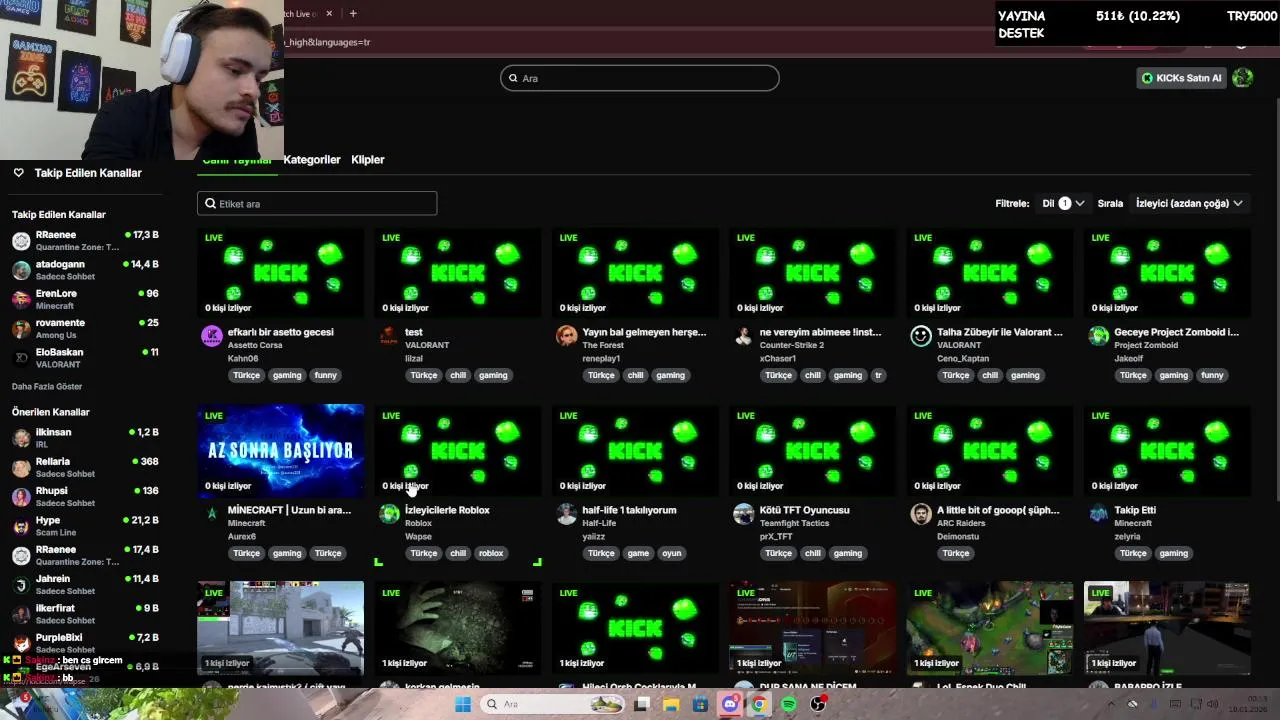Screen dimensions: 1280x720
Task: Open Discord from the taskbar
Action: [730, 704]
